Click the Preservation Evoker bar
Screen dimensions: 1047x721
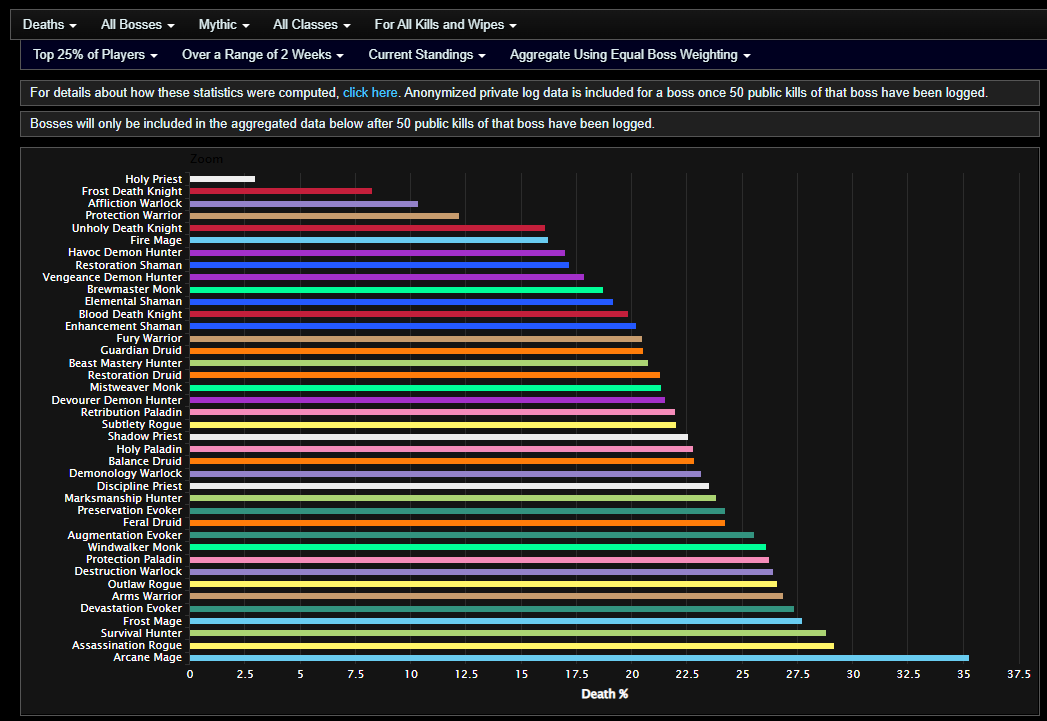click(x=457, y=511)
